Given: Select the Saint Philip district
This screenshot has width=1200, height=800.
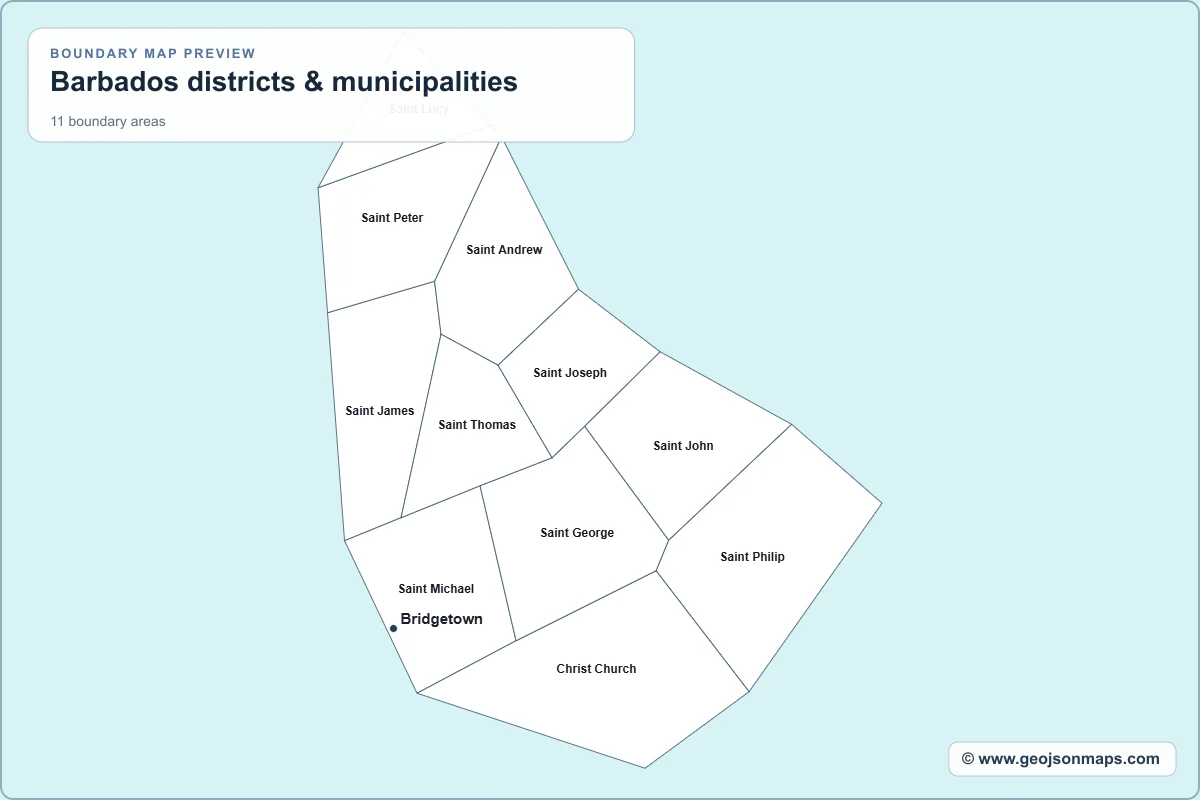Looking at the screenshot, I should tap(752, 557).
